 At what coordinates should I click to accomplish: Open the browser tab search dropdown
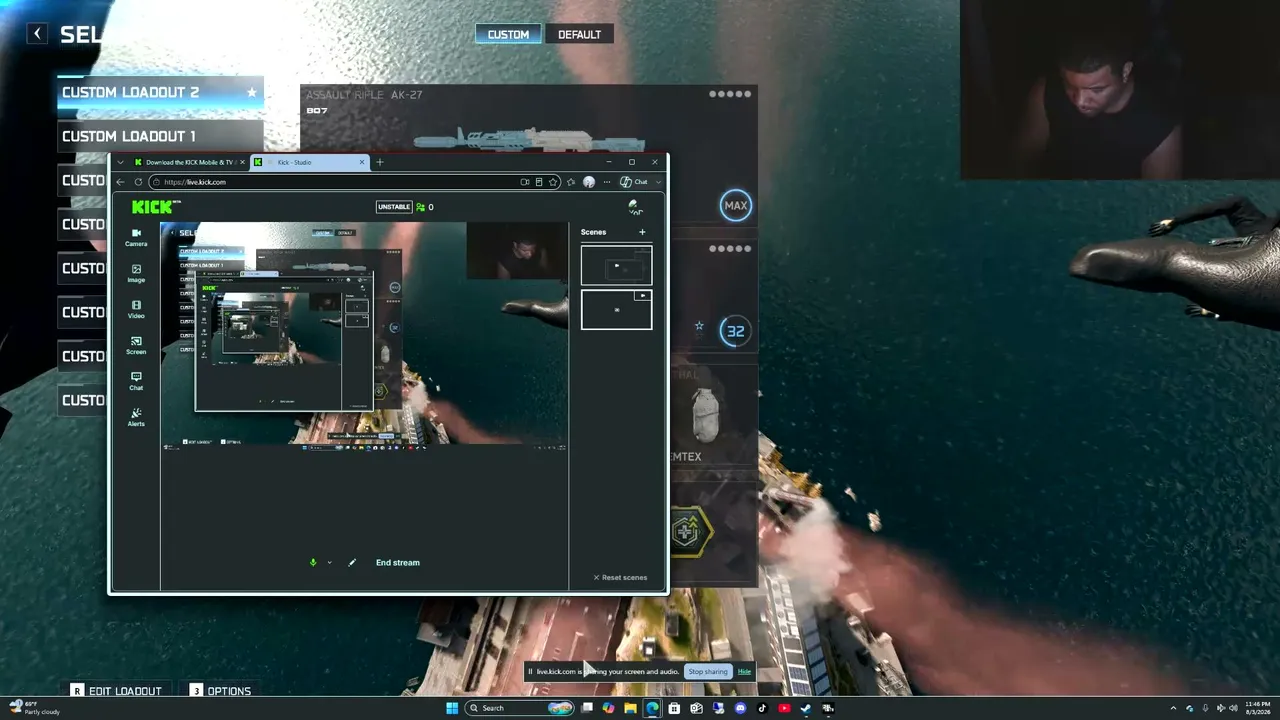121,162
